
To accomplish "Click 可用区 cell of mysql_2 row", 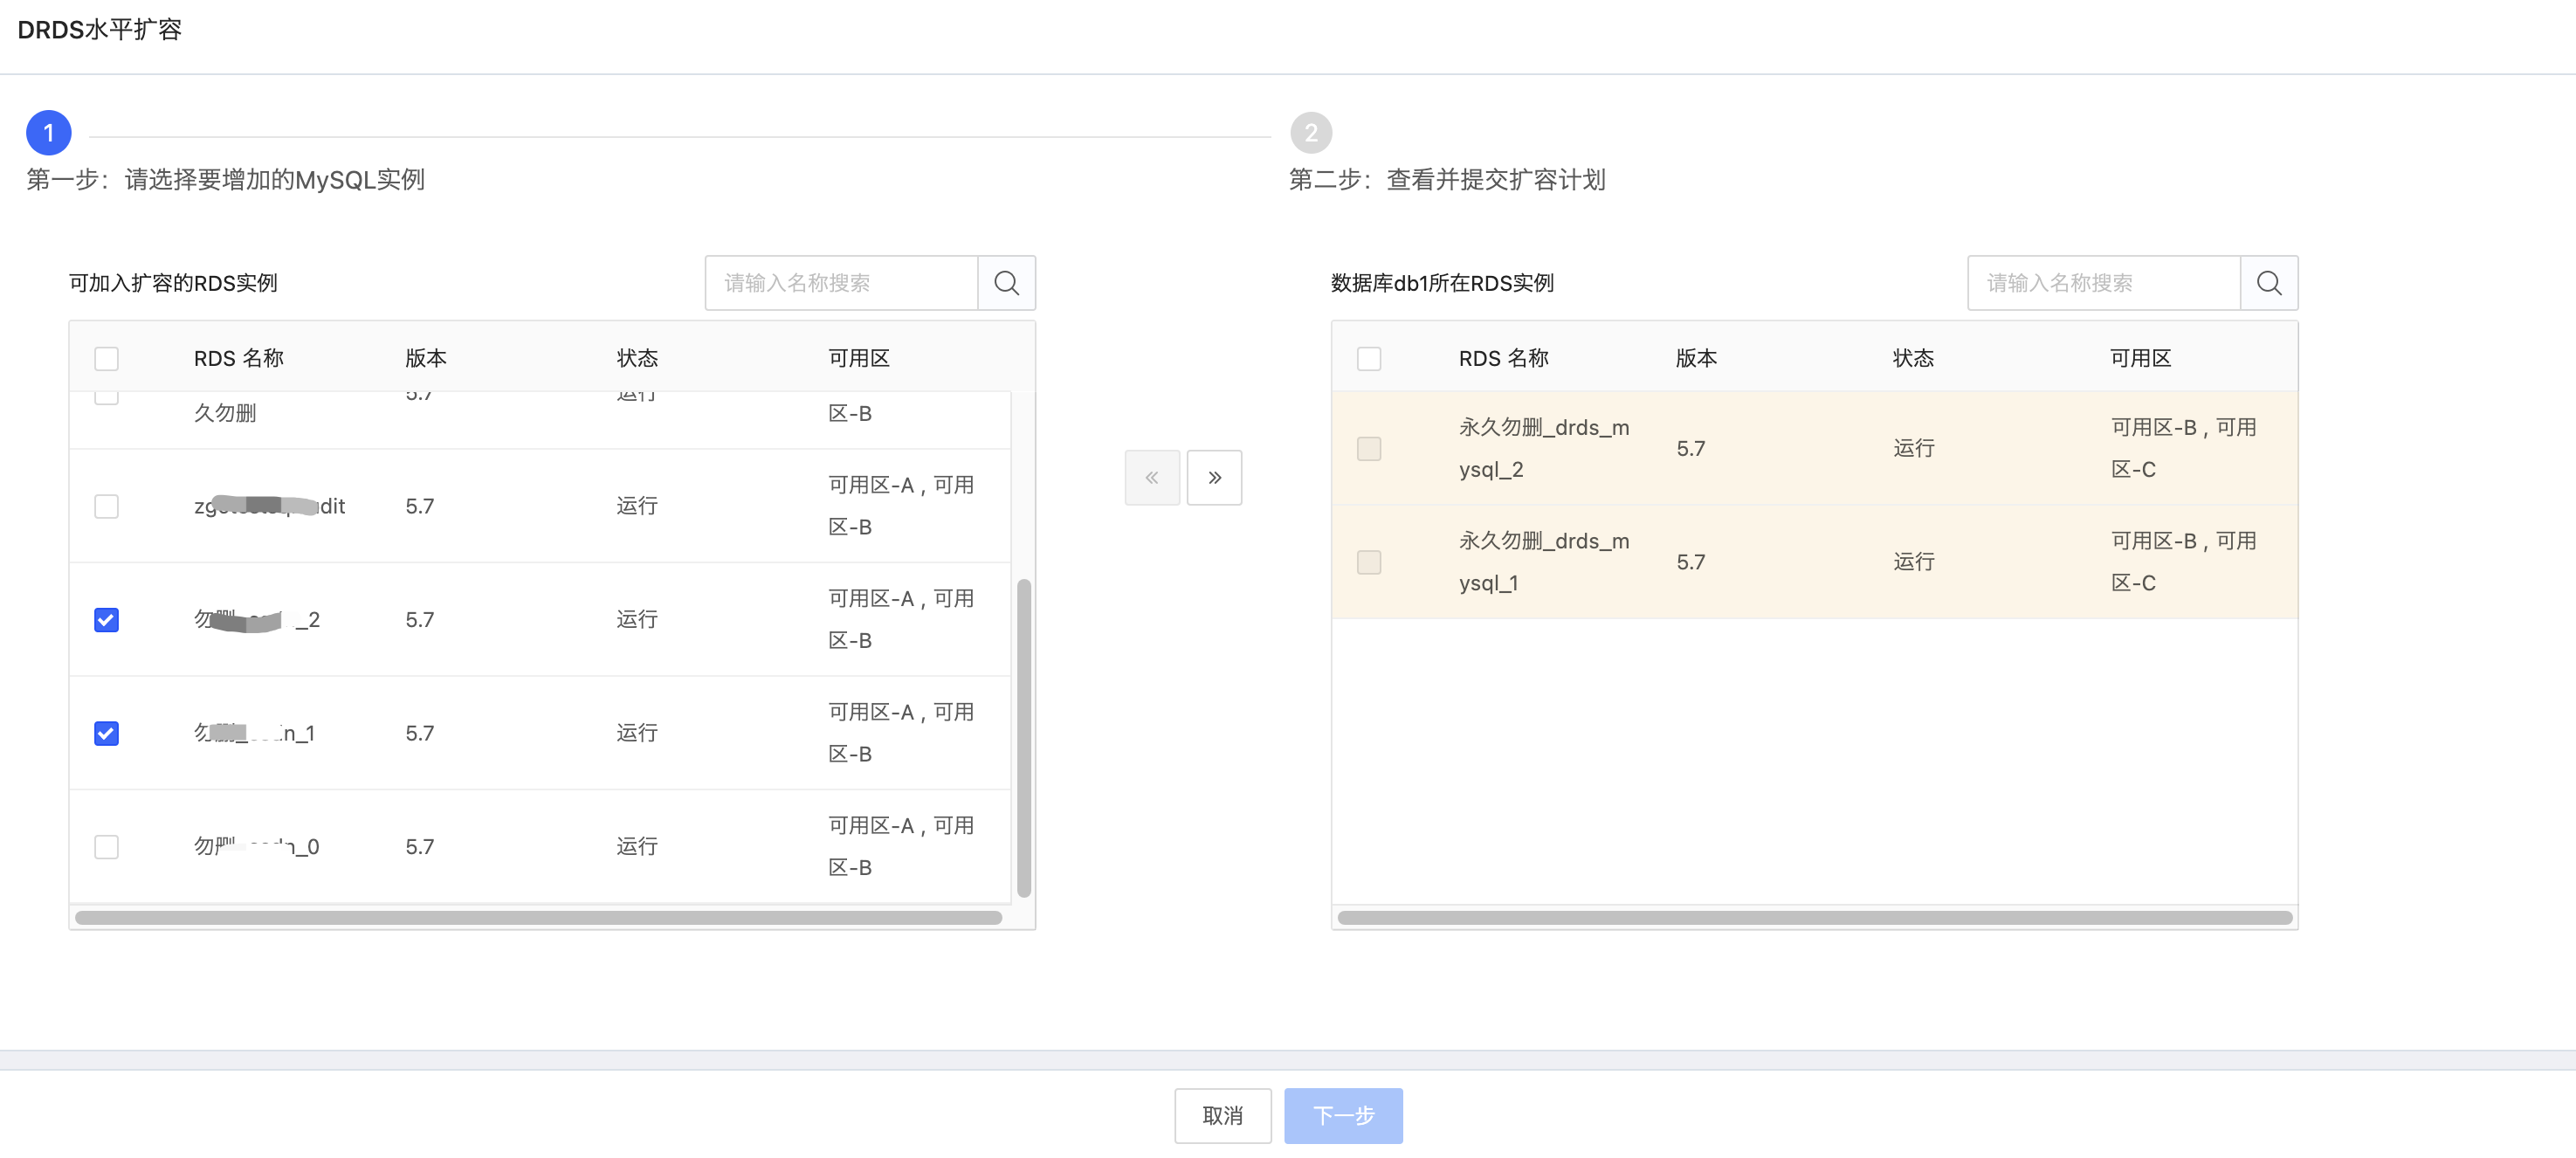I will pyautogui.click(x=2184, y=449).
